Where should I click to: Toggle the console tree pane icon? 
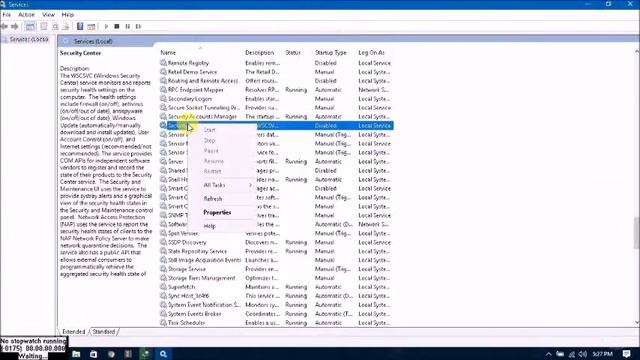point(30,27)
